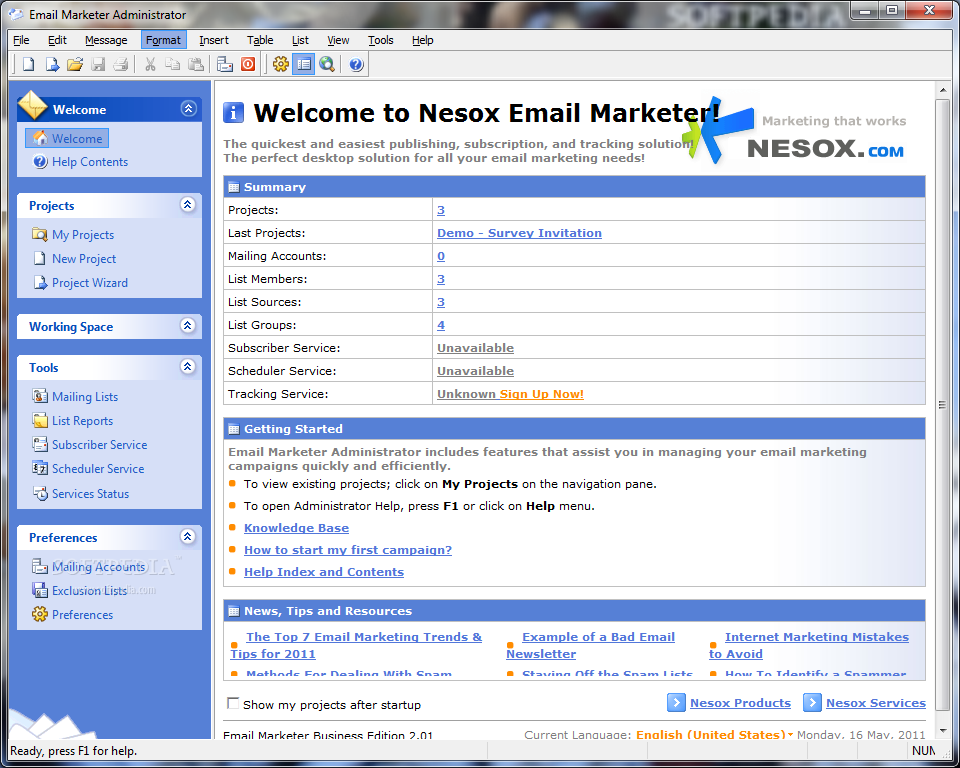Open Mailing Accounts in Preferences sidebar
The width and height of the screenshot is (960, 768).
tap(98, 567)
